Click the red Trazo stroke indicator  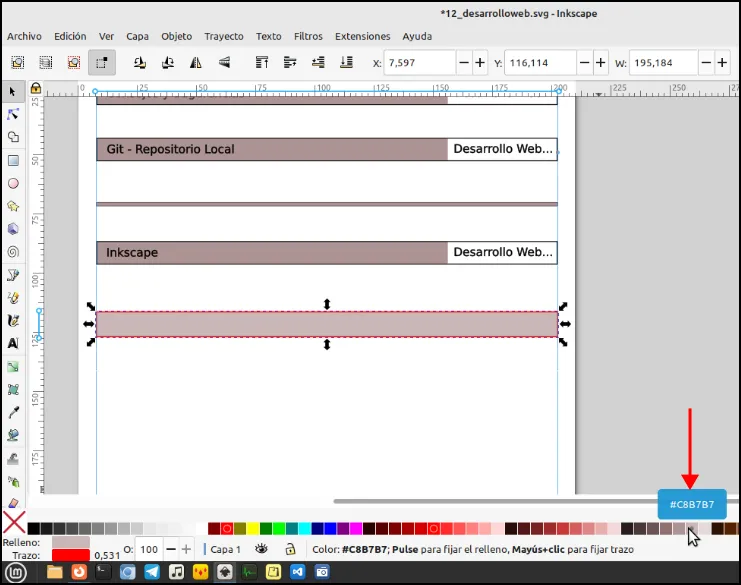71,555
